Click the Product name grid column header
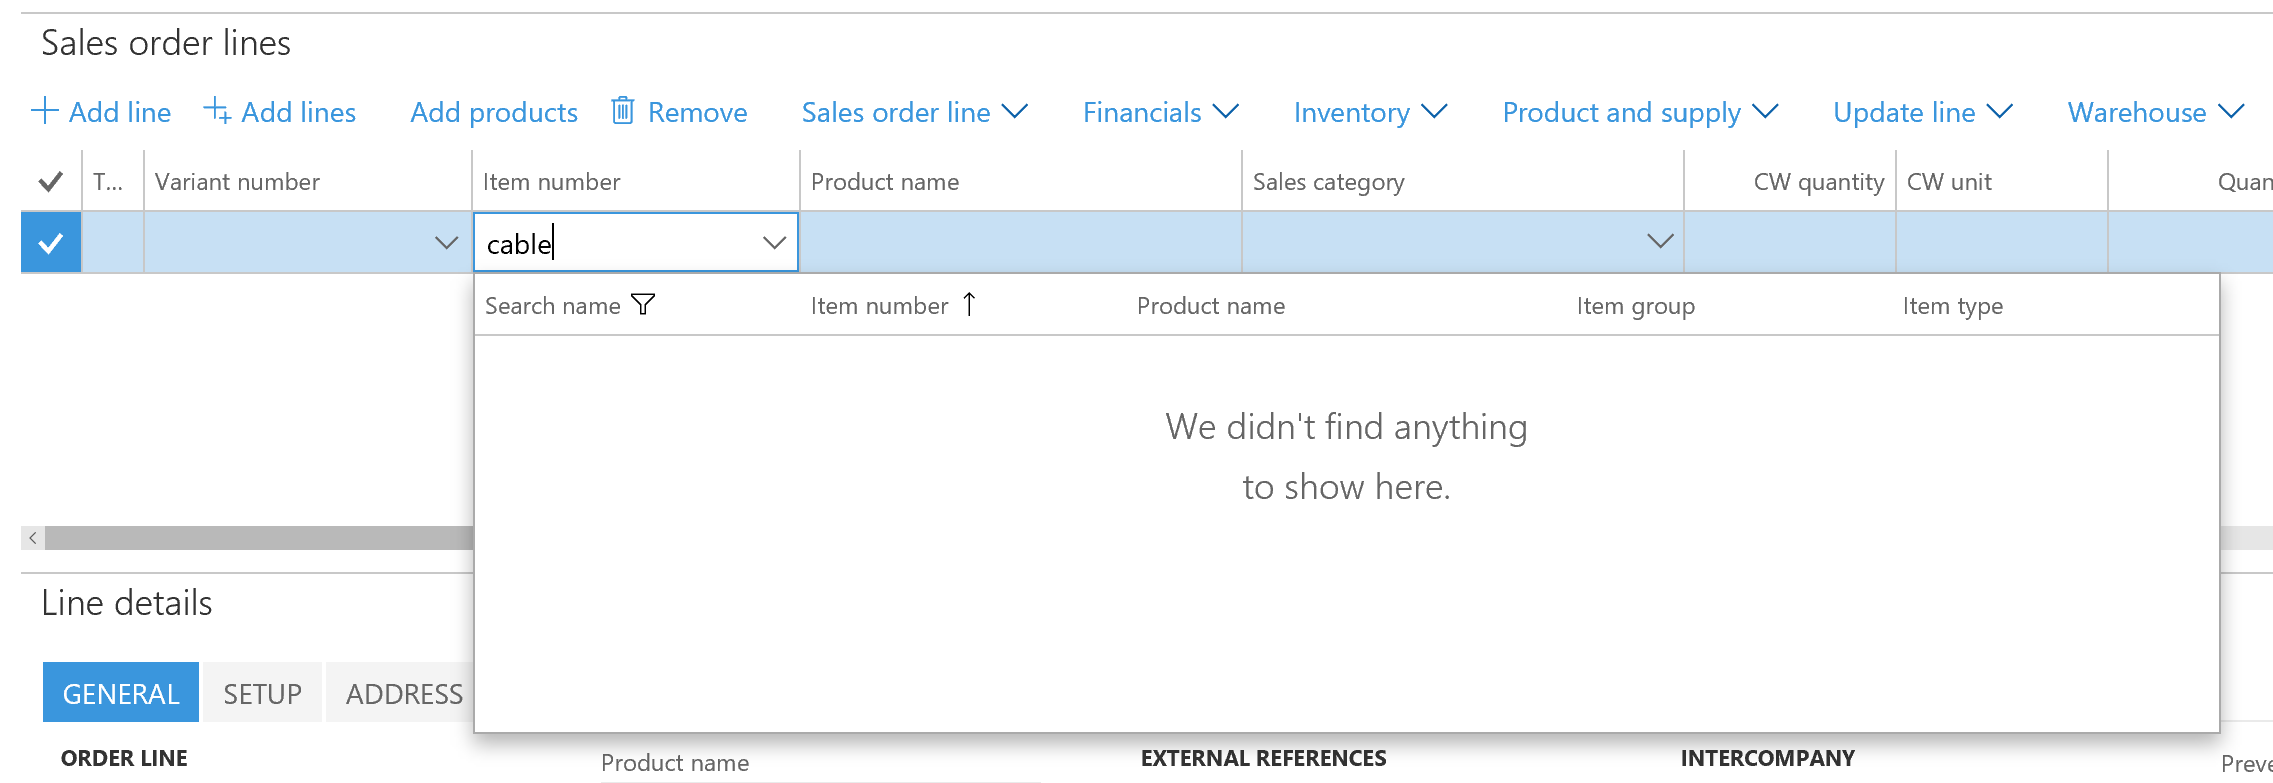Viewport: 2273px width, 783px height. pyautogui.click(x=1021, y=182)
